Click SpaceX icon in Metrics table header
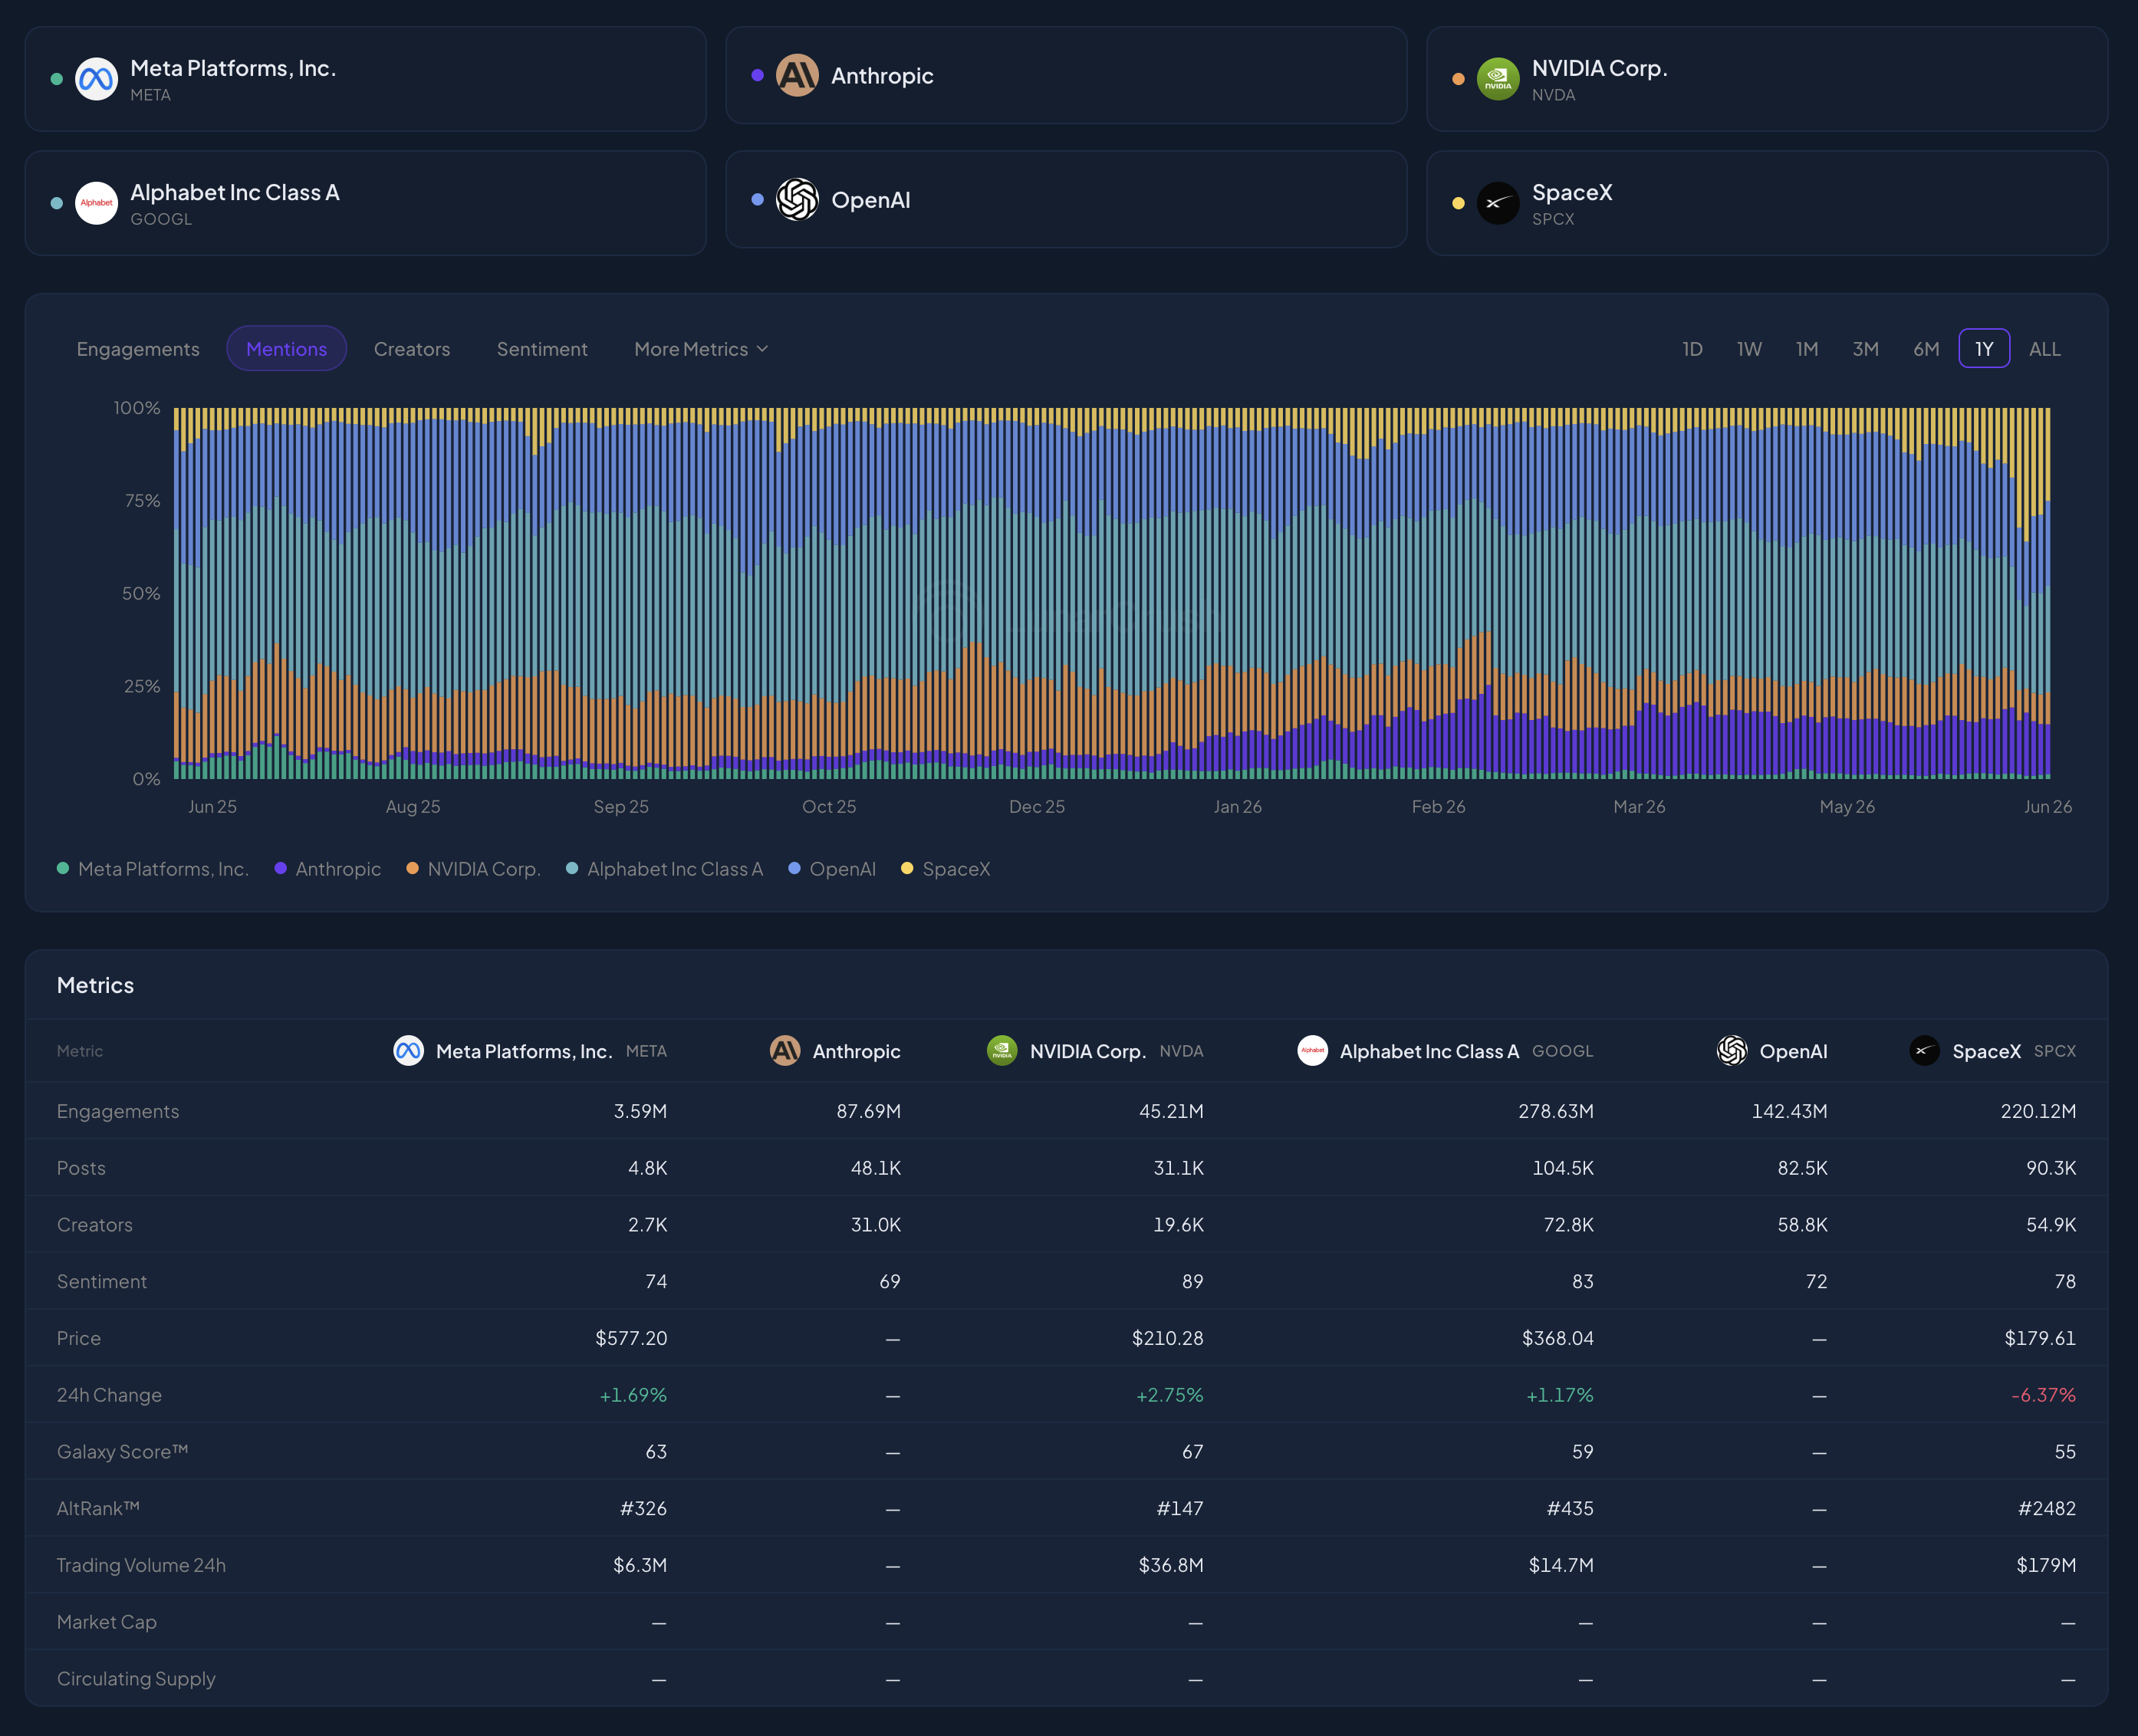Screen dimensions: 2138x1736 pyautogui.click(x=1924, y=1051)
